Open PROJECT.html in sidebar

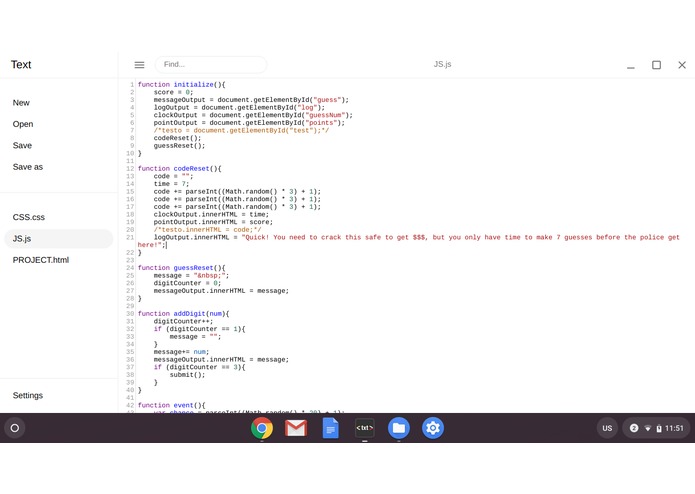tap(41, 260)
